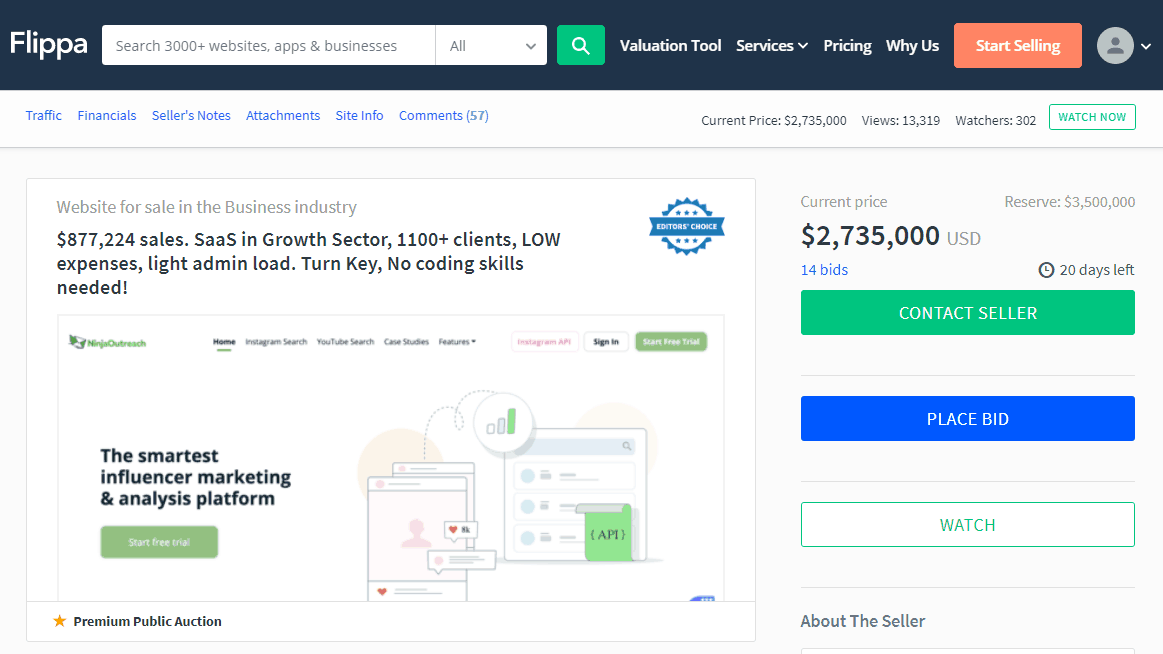The width and height of the screenshot is (1163, 654).
Task: Click the large WATCH button
Action: point(967,525)
